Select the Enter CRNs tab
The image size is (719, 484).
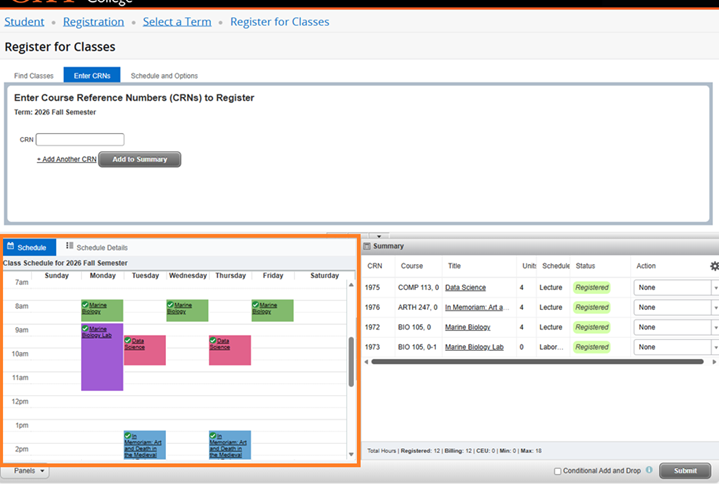coord(92,75)
